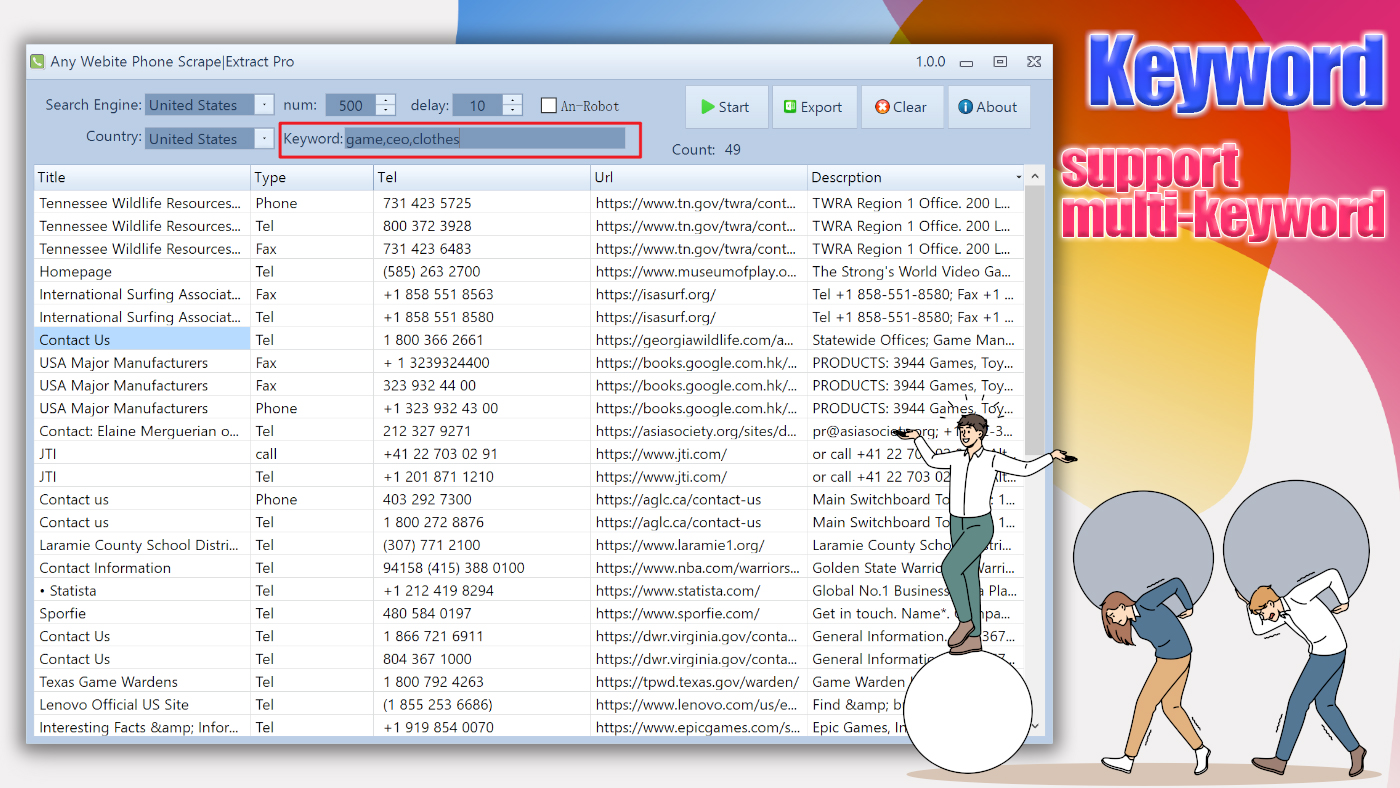This screenshot has width=1400, height=788.
Task: Click the "call" type cell
Action: click(x=311, y=454)
